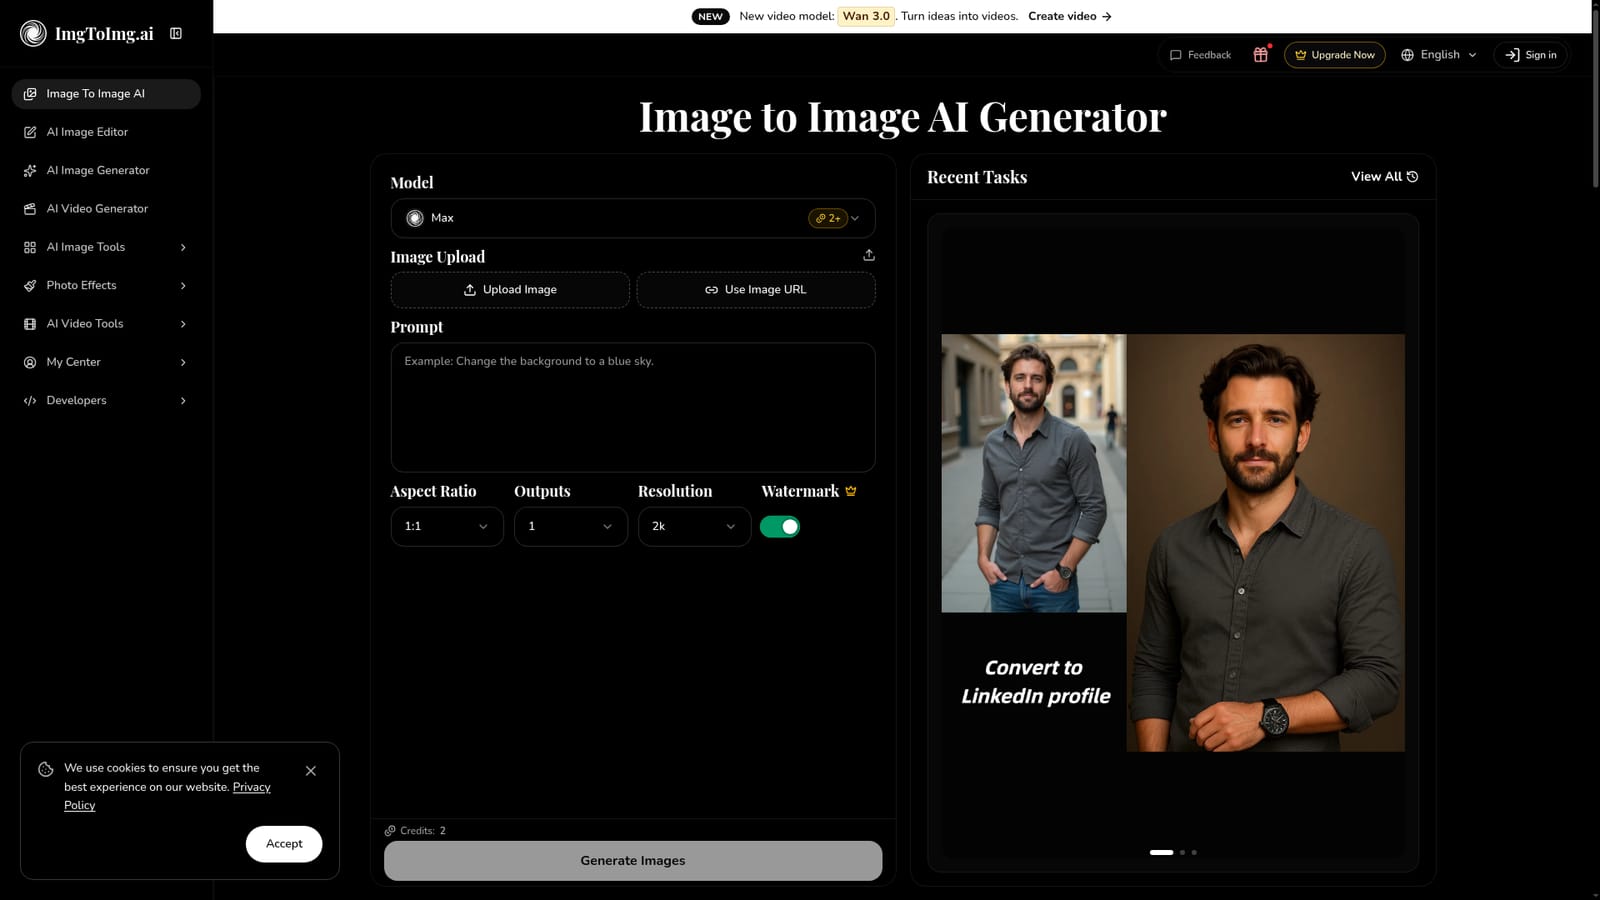Select the third carousel dot indicator
The width and height of the screenshot is (1600, 900).
[1194, 853]
